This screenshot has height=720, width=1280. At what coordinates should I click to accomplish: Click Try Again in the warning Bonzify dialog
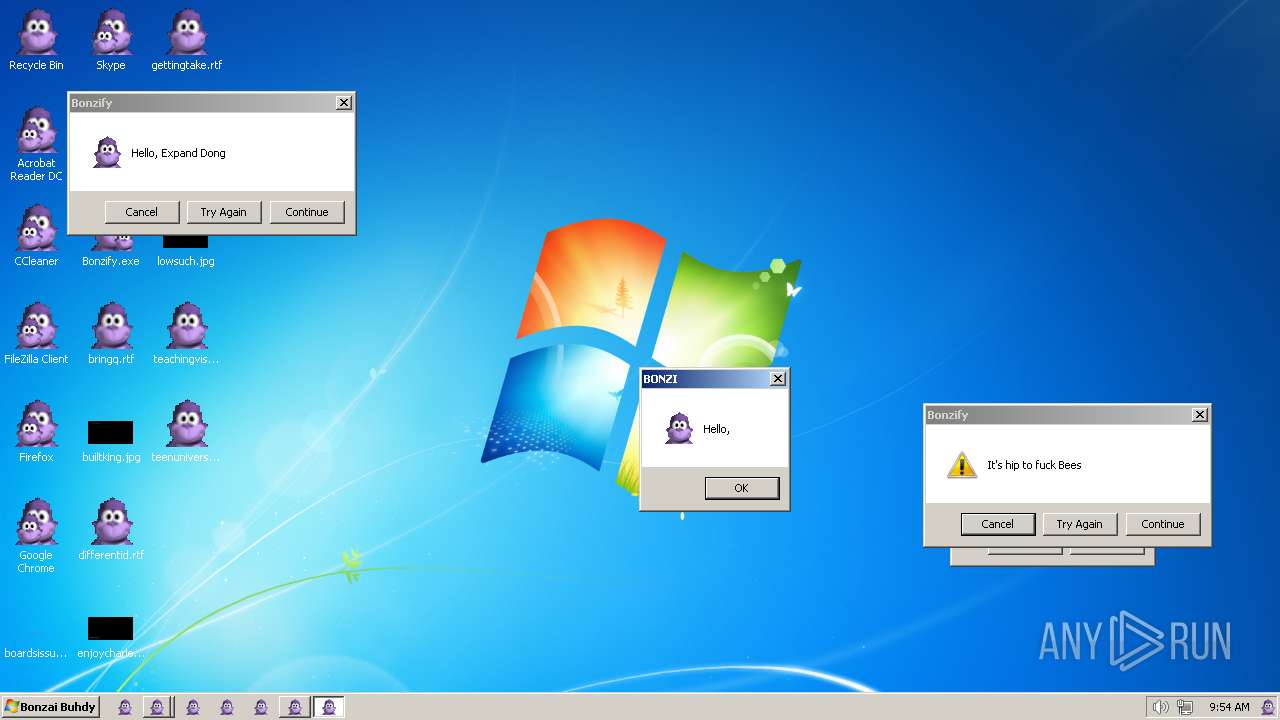[x=1080, y=524]
